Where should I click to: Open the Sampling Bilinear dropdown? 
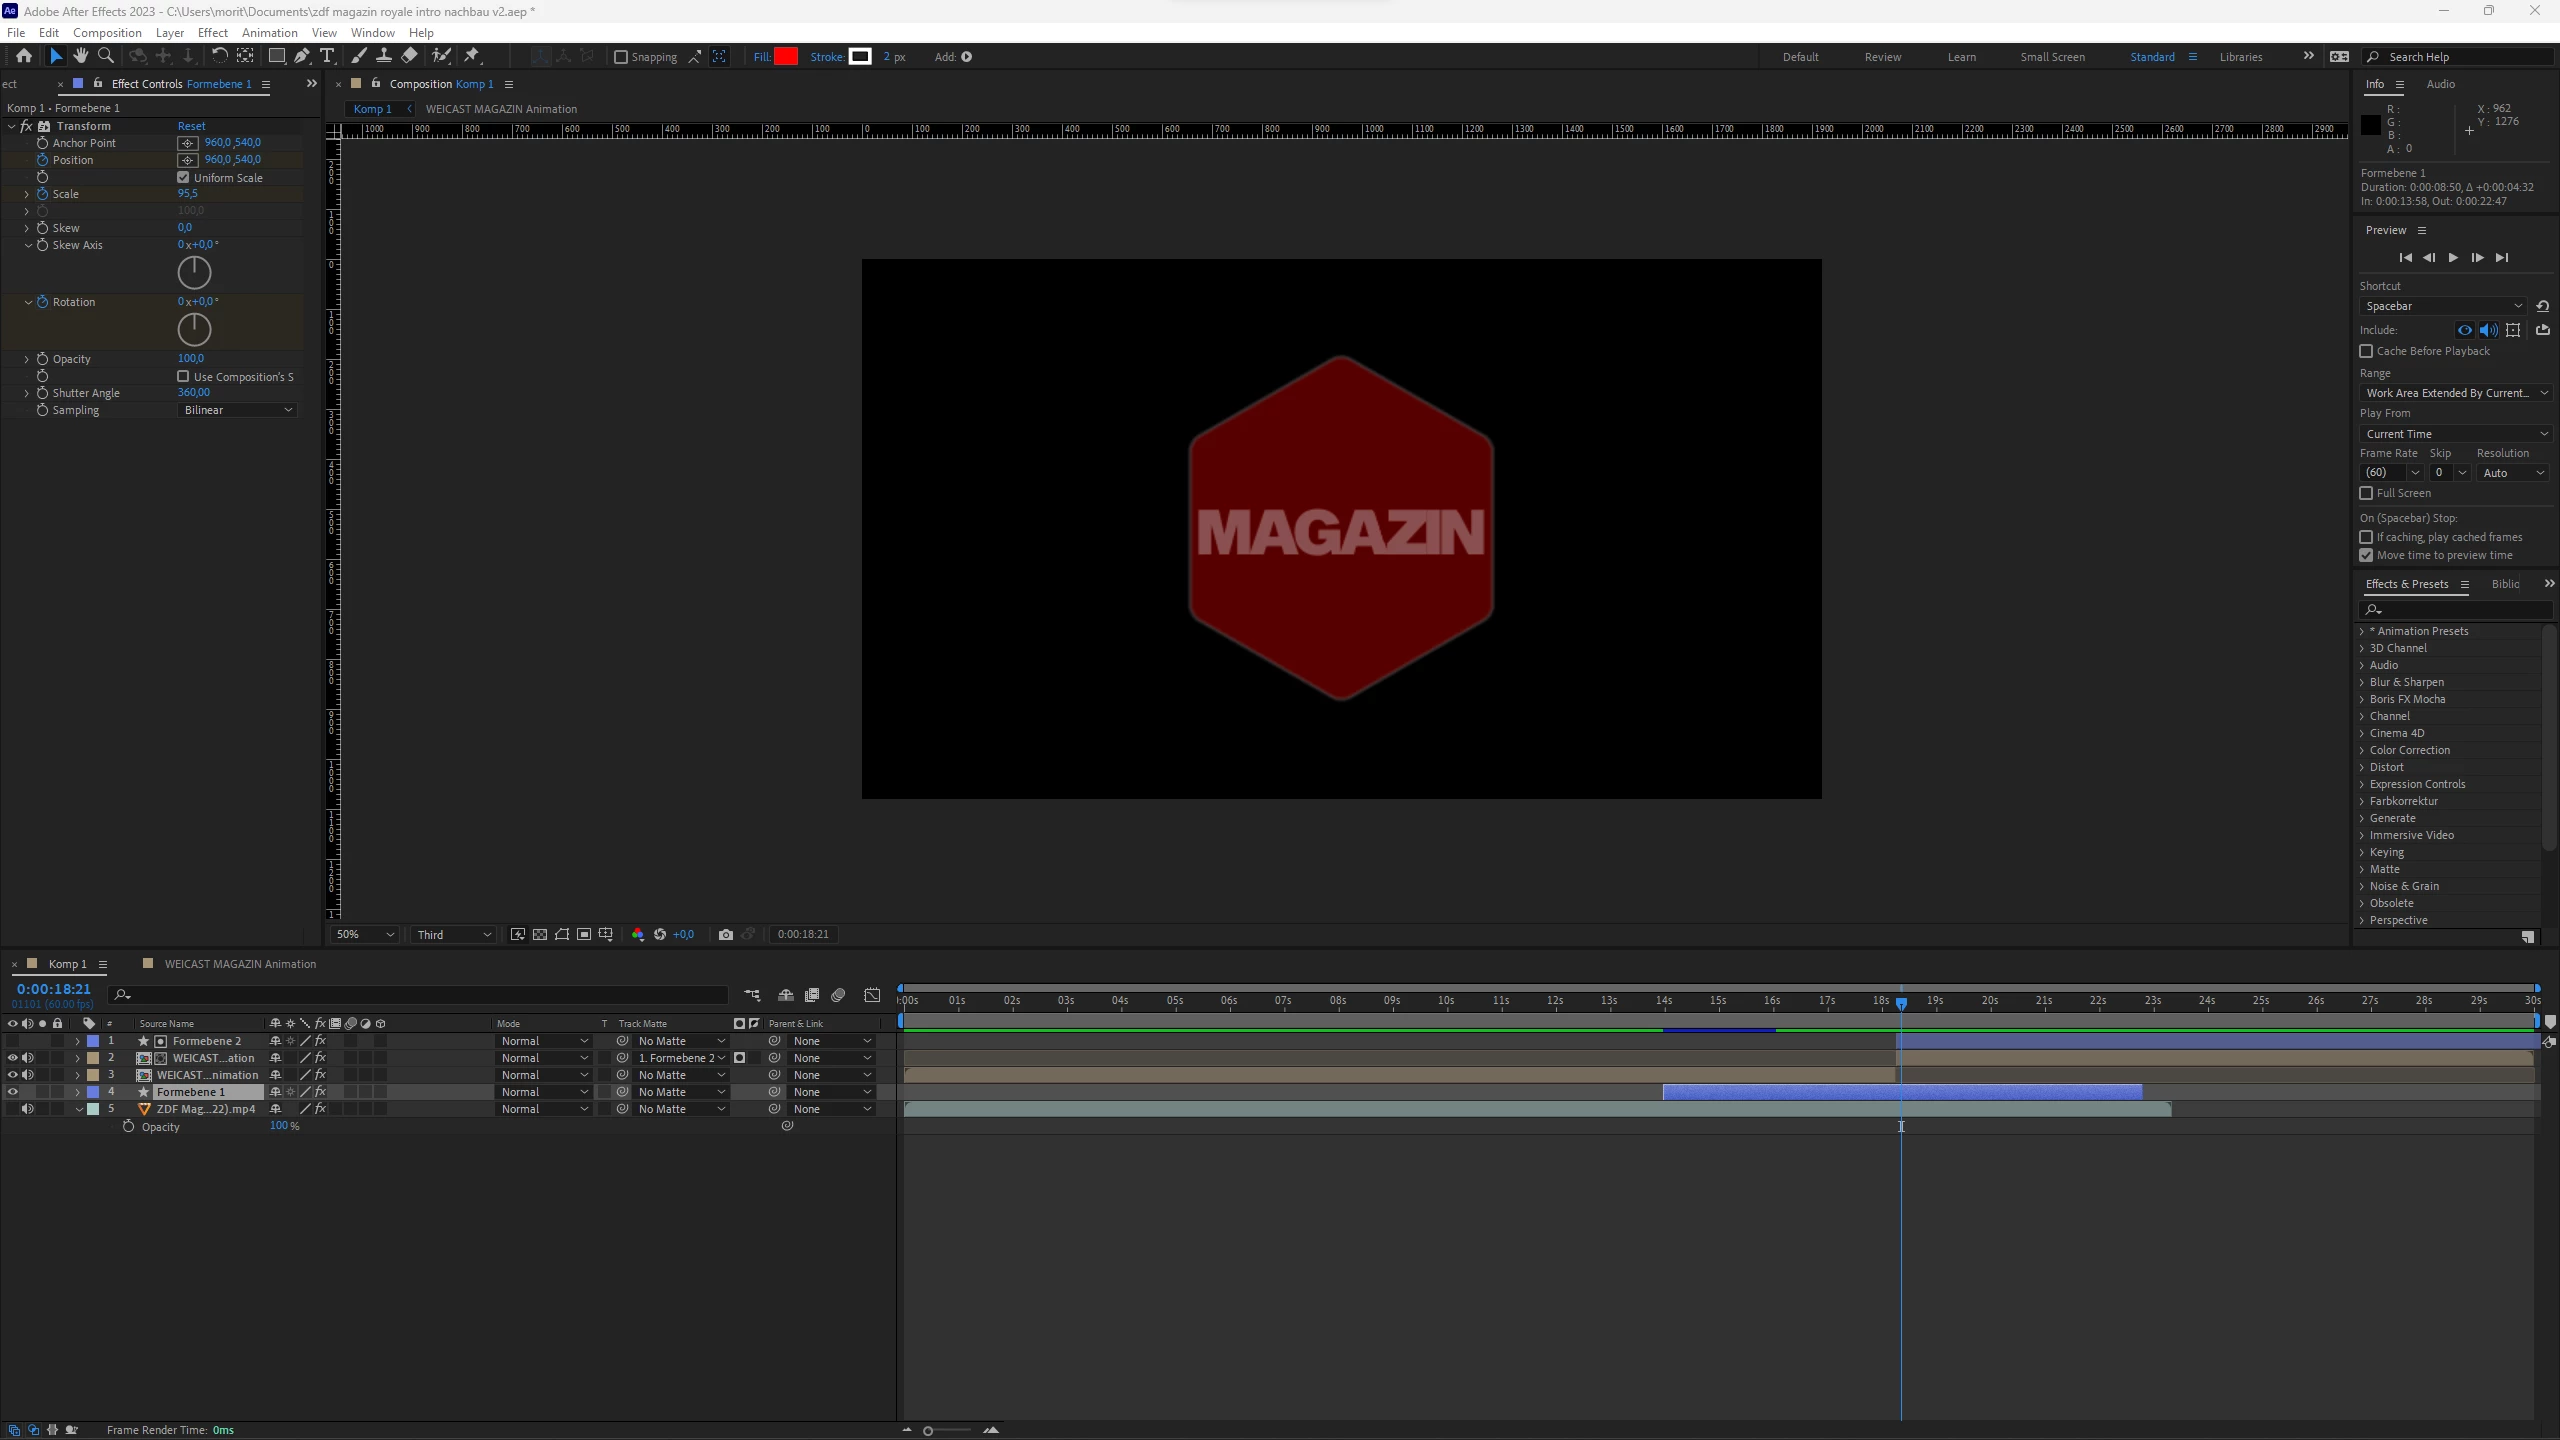pos(238,410)
